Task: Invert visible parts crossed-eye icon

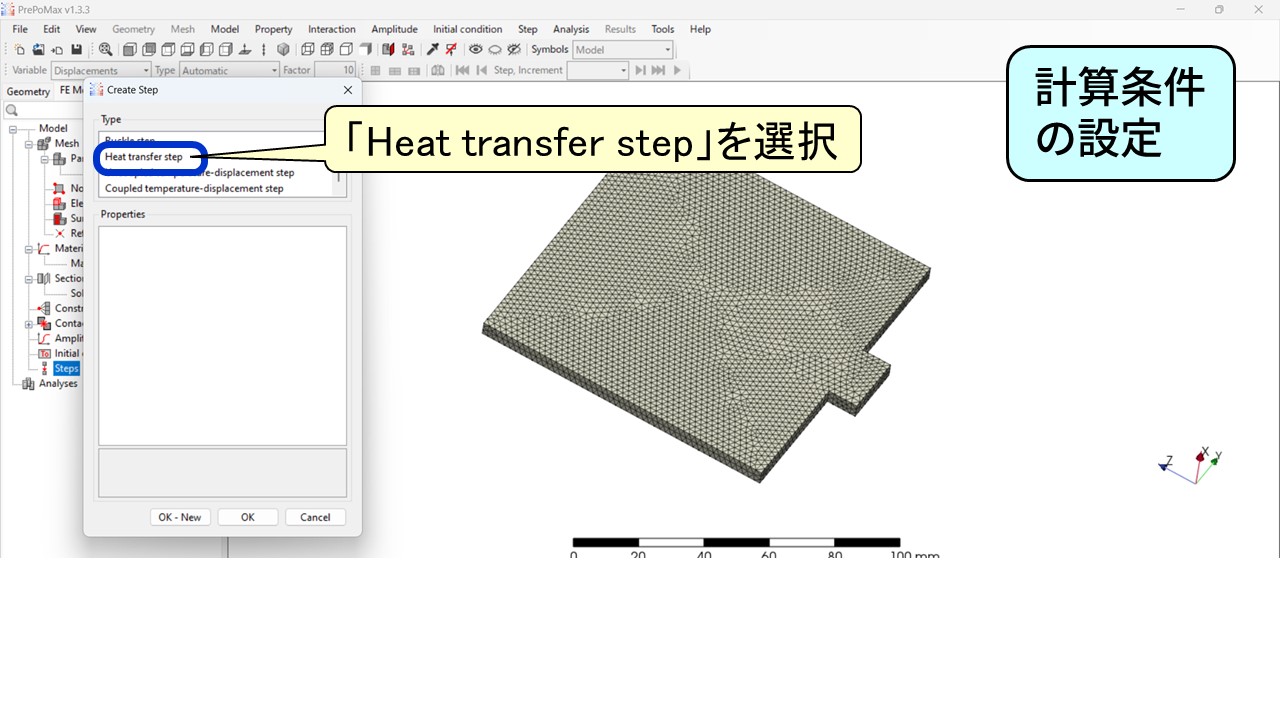Action: [x=514, y=49]
